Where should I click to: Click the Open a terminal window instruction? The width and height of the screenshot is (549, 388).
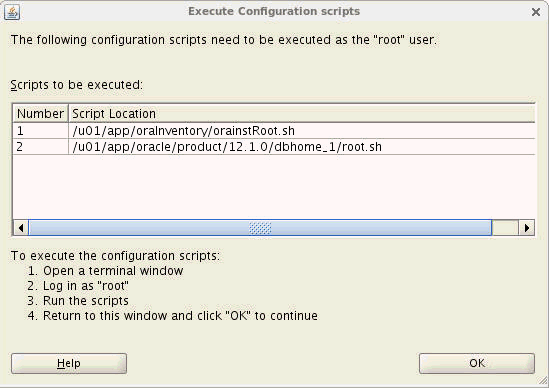pyautogui.click(x=113, y=271)
